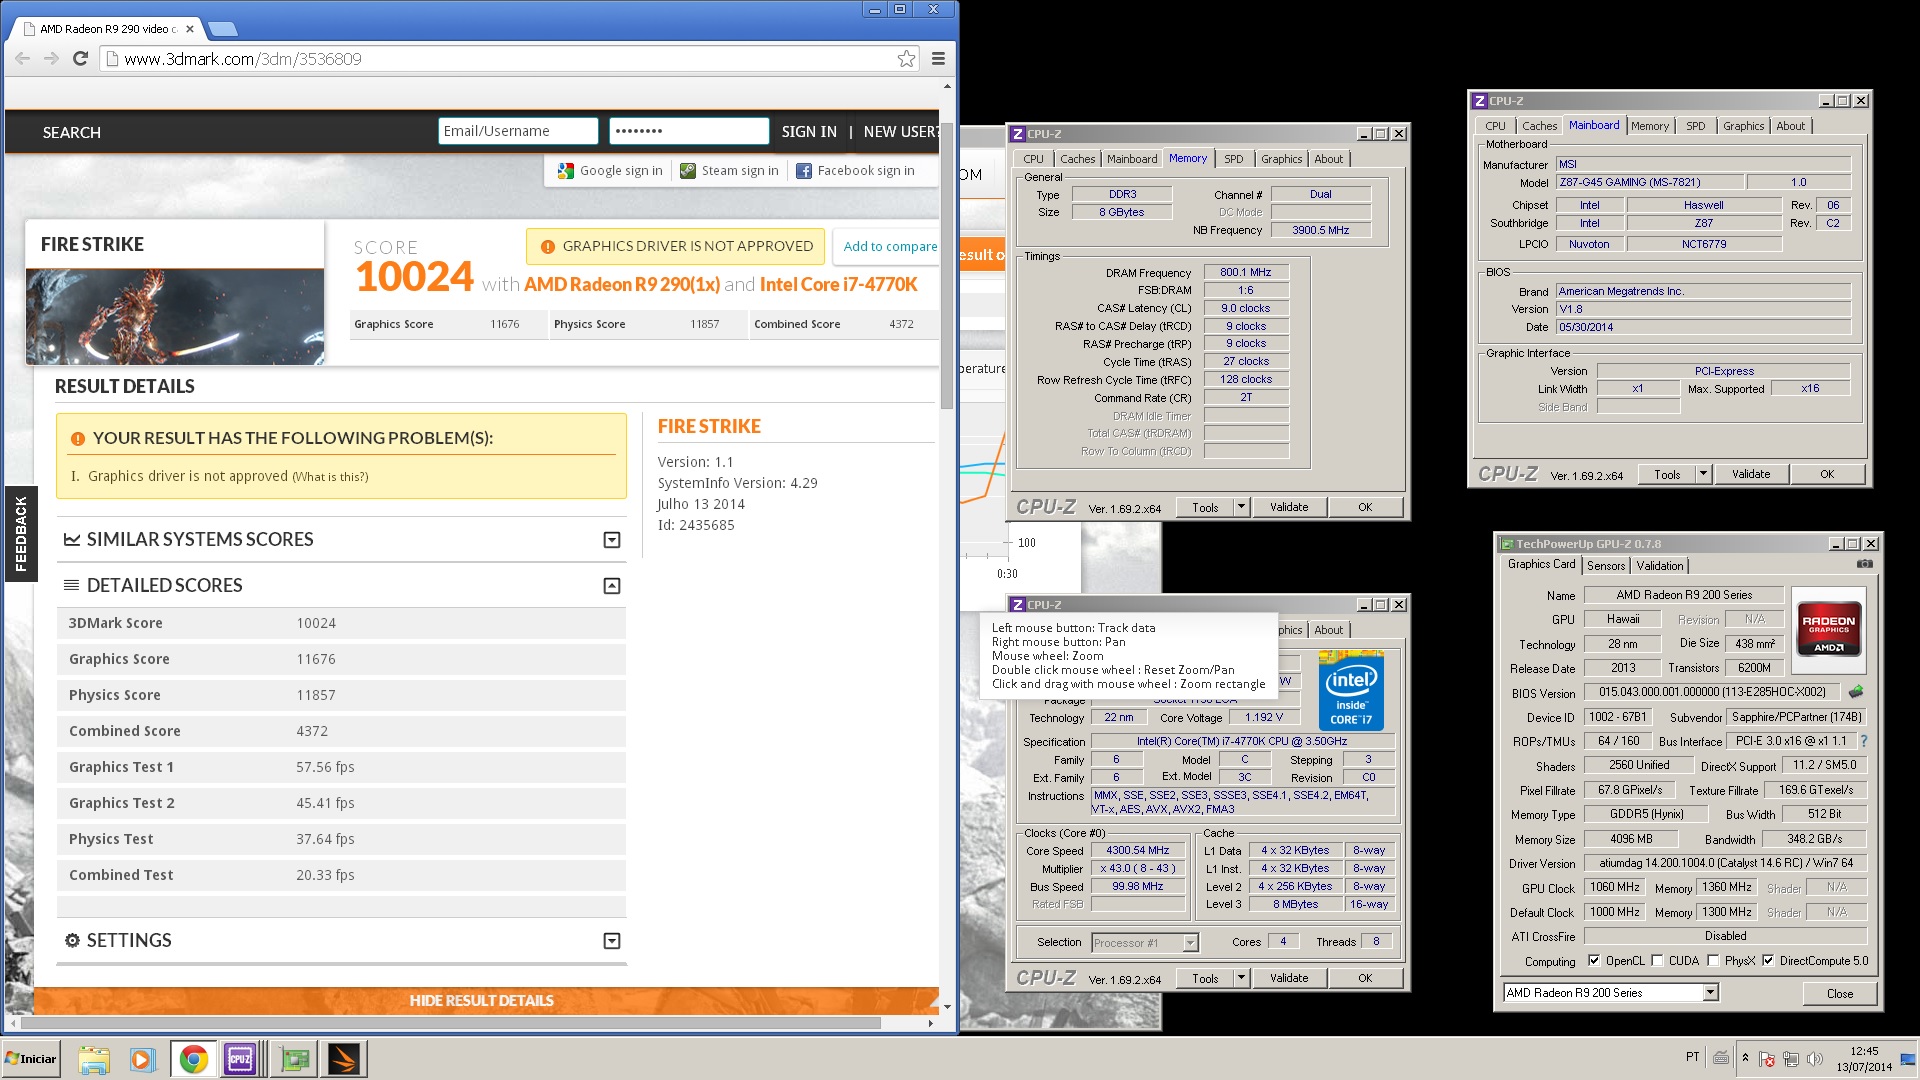Image resolution: width=1920 pixels, height=1080 pixels.
Task: Toggle the DirectCompute 5.0 checkbox
Action: (x=1768, y=961)
